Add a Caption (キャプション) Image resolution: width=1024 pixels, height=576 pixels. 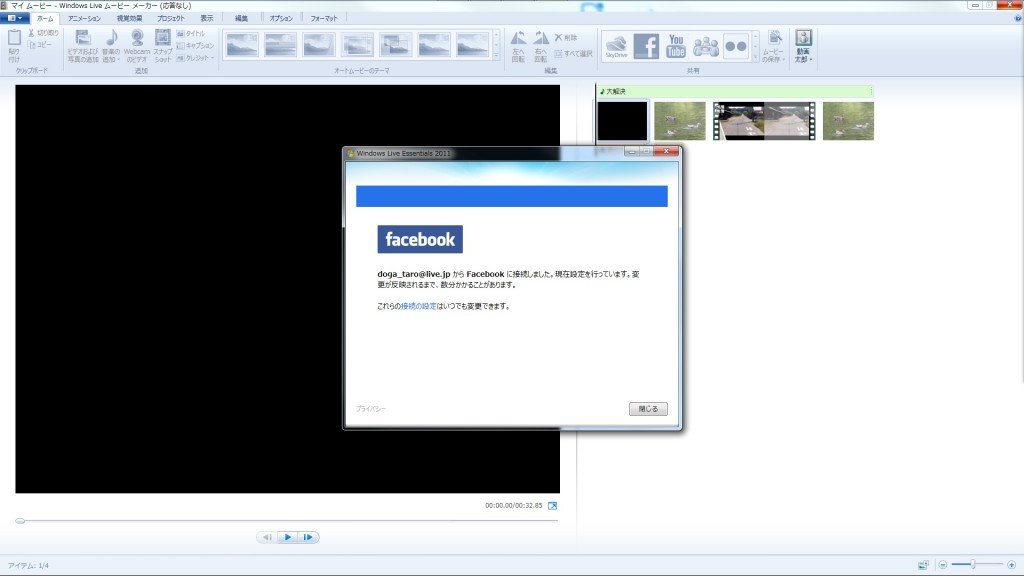(195, 46)
